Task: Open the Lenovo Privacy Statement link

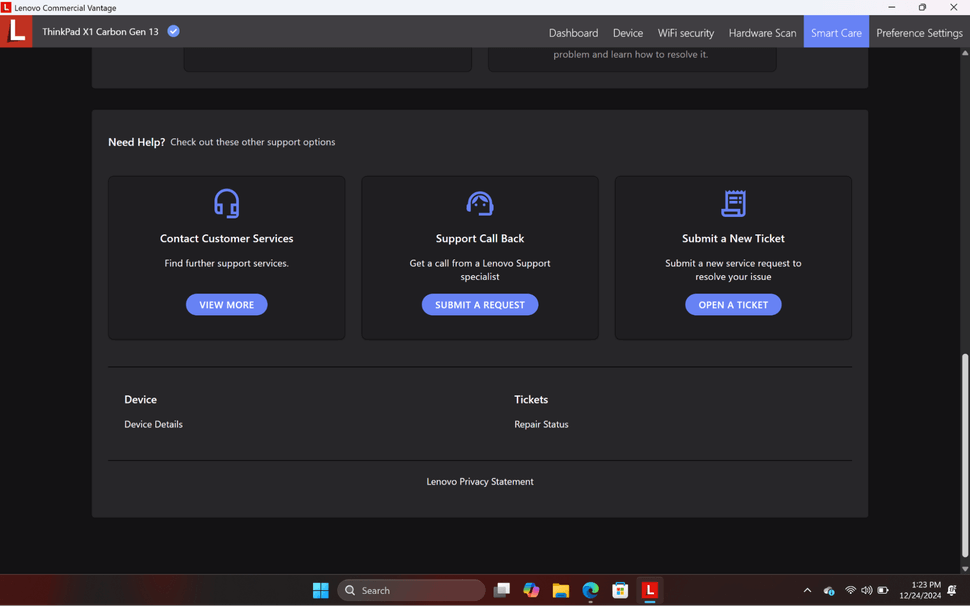Action: click(479, 481)
